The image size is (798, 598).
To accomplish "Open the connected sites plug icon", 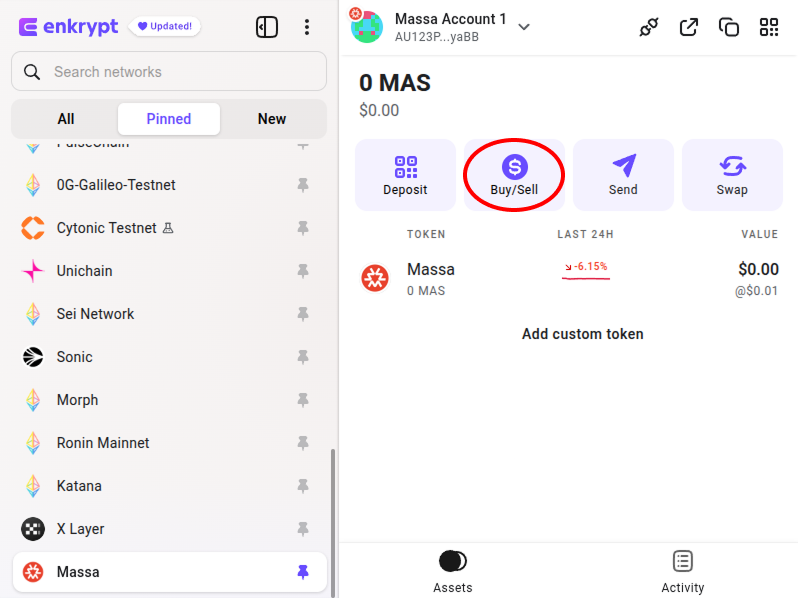I will tap(648, 27).
